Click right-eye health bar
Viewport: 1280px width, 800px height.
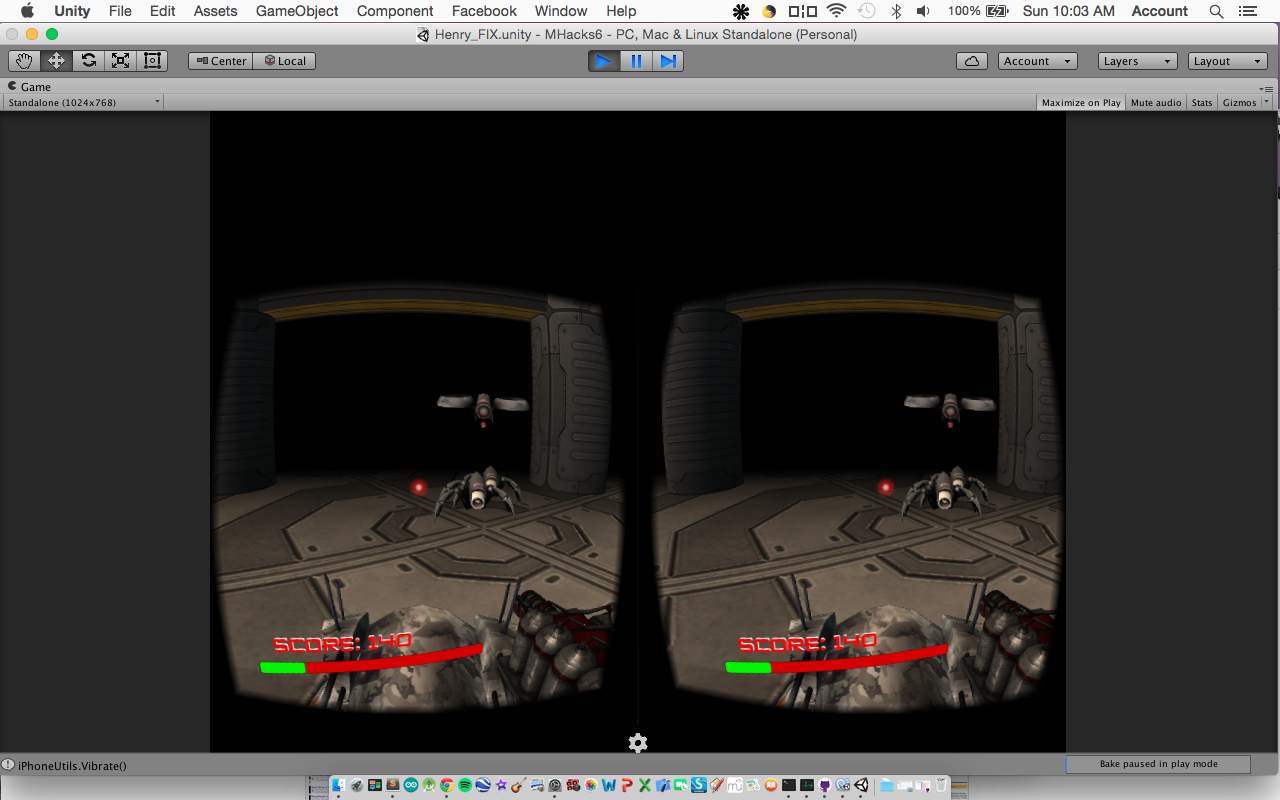click(836, 660)
